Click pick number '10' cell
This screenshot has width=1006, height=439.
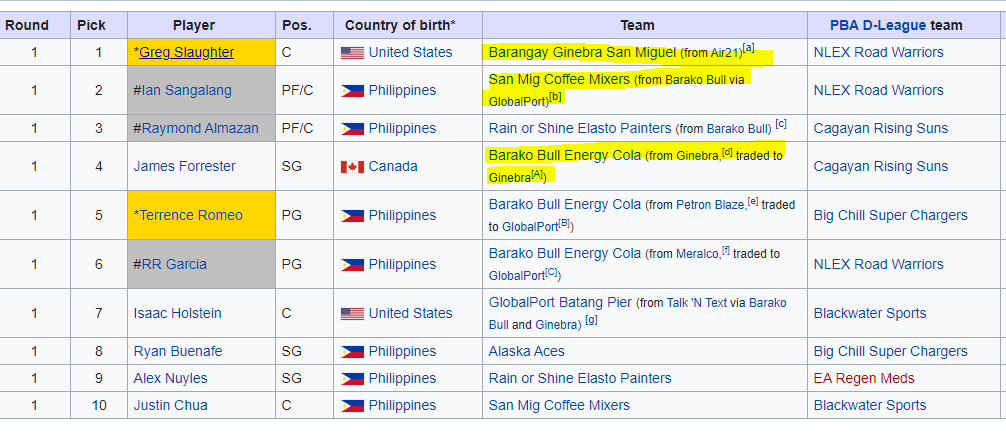tap(99, 406)
